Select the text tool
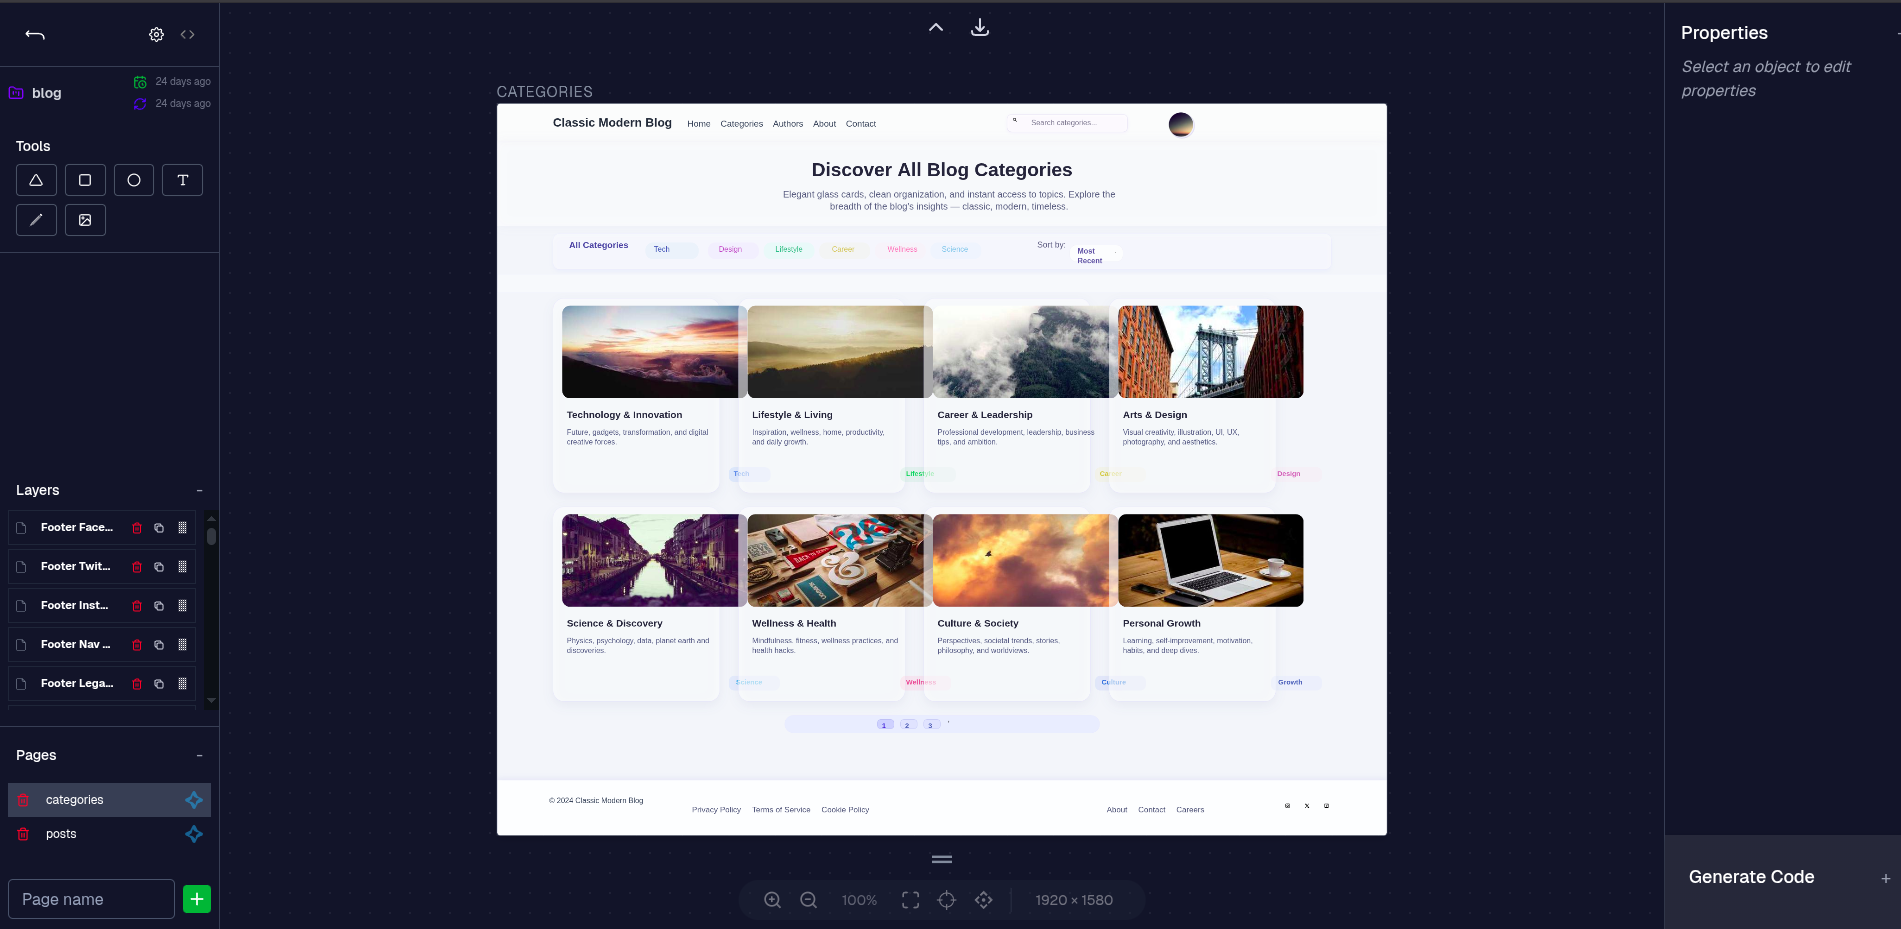Viewport: 1901px width, 929px height. (182, 180)
